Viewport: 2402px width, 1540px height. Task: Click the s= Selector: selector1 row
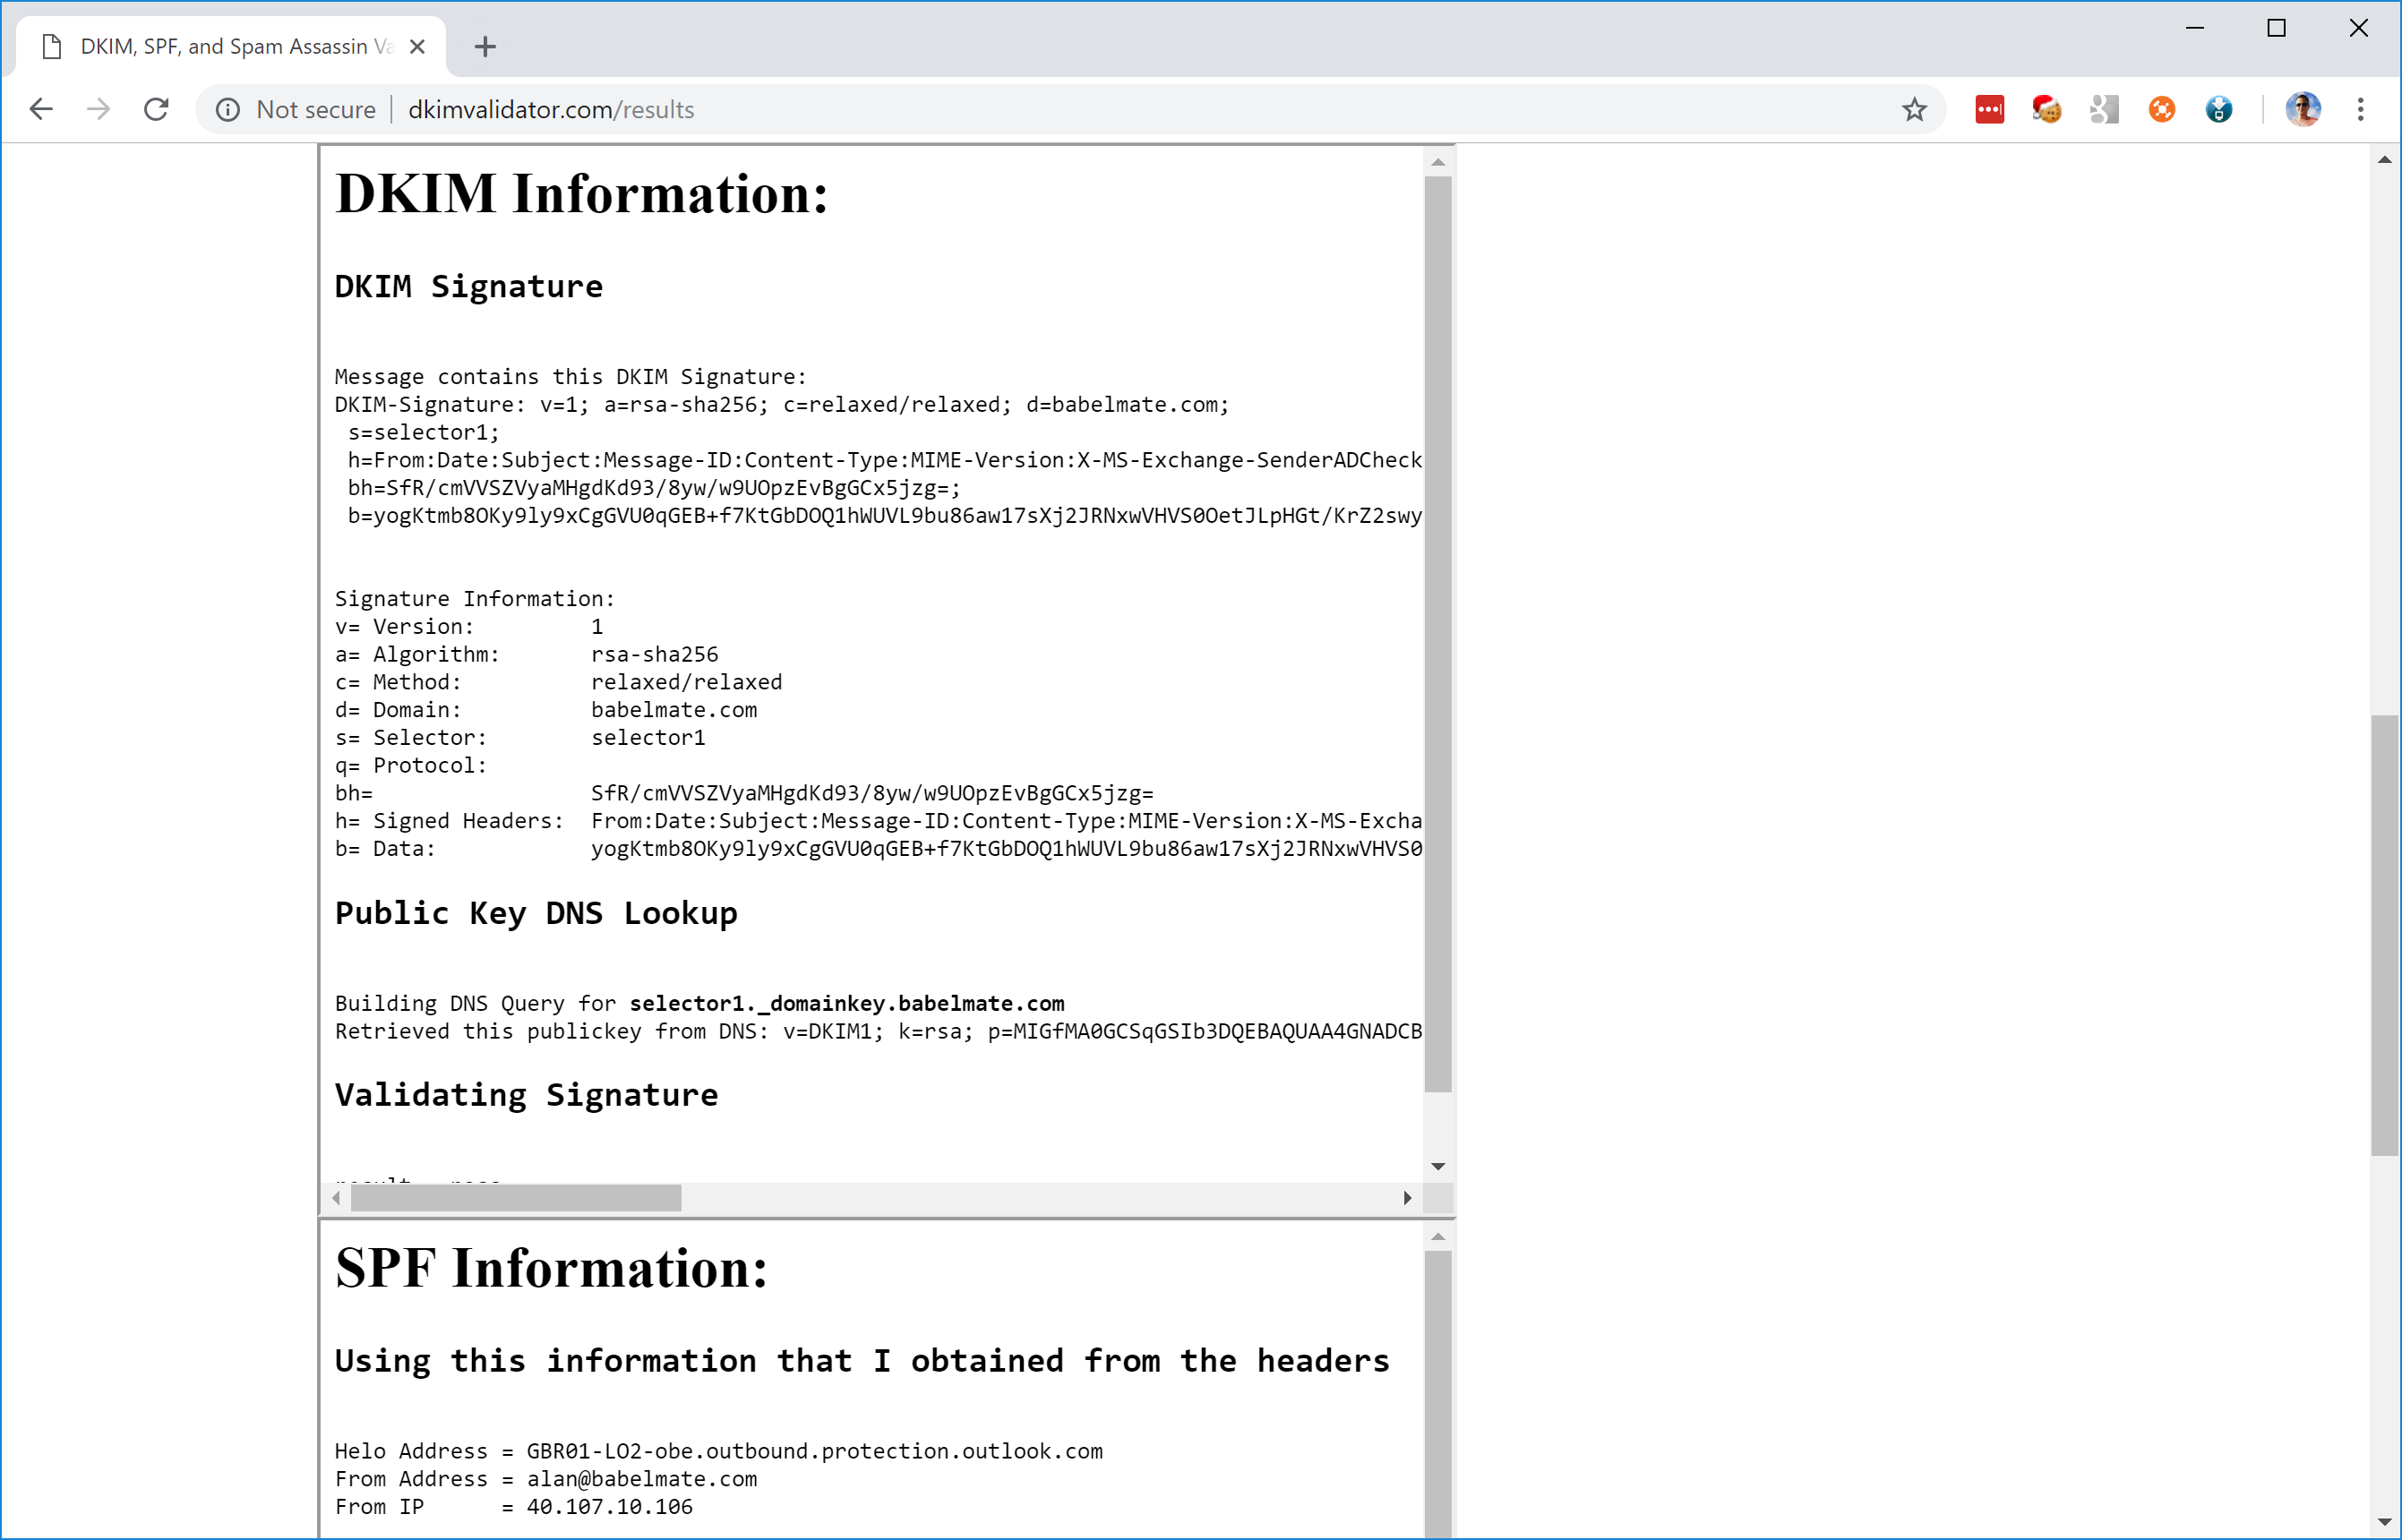coord(520,738)
